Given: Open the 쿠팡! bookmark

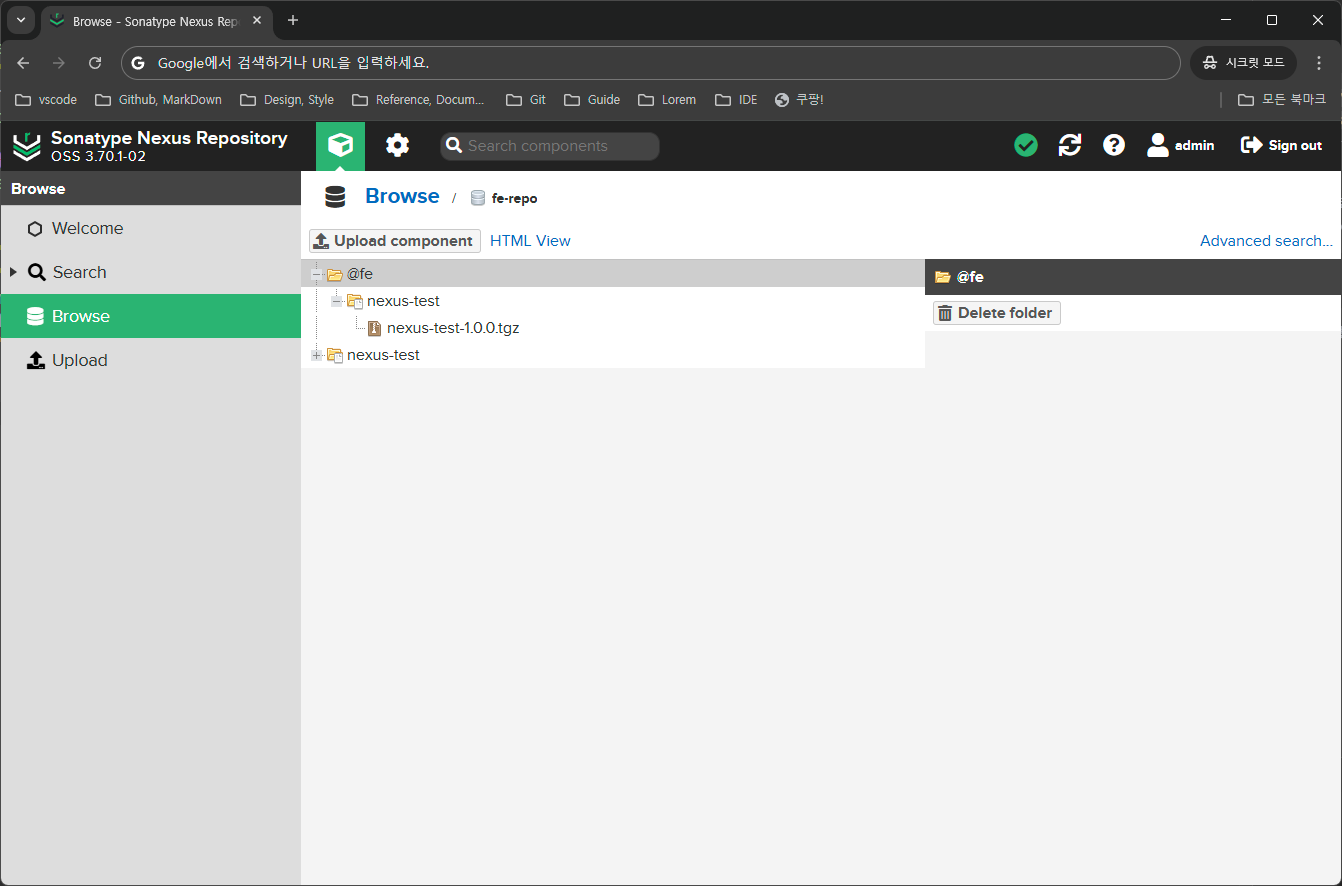Looking at the screenshot, I should click(x=799, y=100).
